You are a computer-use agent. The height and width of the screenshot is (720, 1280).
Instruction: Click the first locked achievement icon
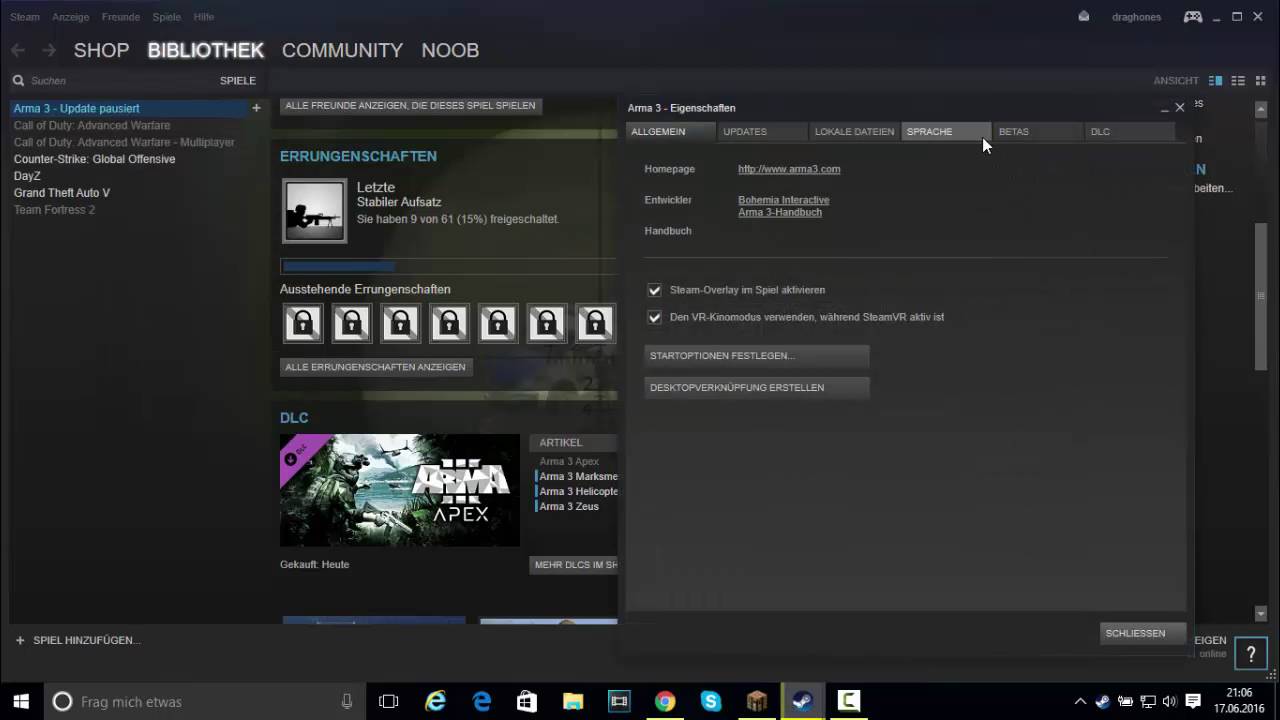(x=303, y=324)
